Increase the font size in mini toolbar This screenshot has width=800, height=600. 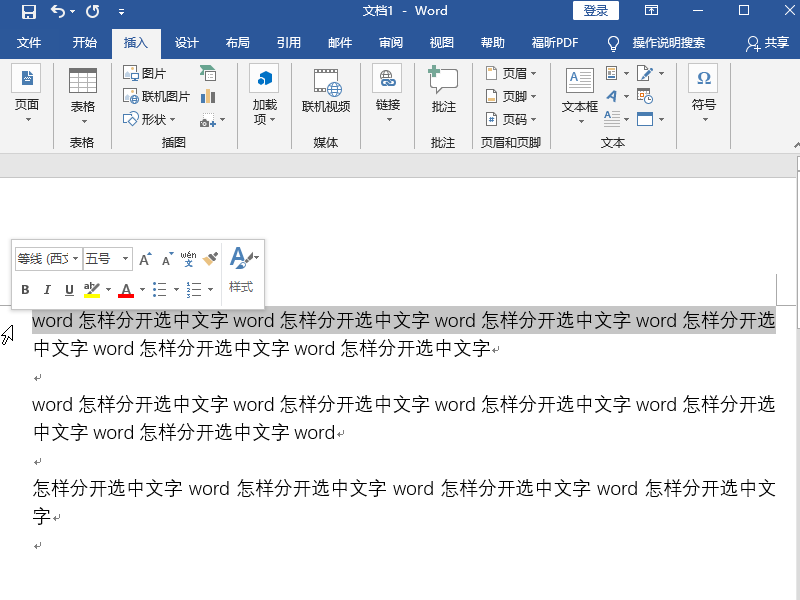click(x=145, y=259)
